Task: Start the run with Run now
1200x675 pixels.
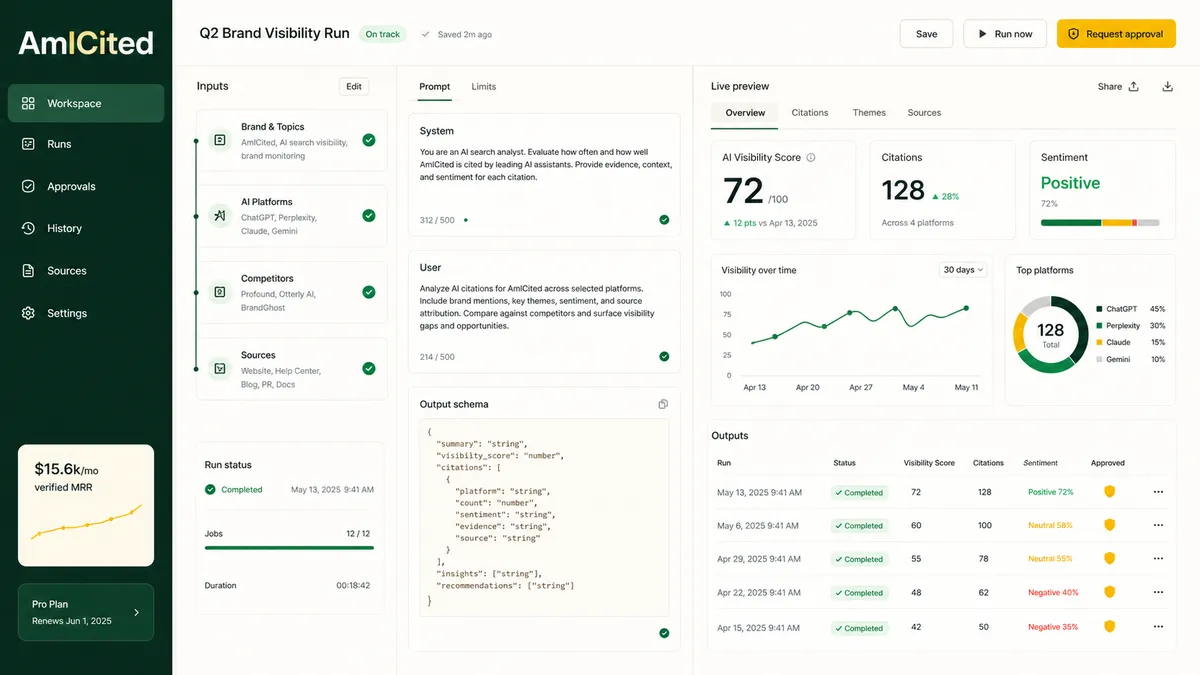Action: pyautogui.click(x=1005, y=34)
